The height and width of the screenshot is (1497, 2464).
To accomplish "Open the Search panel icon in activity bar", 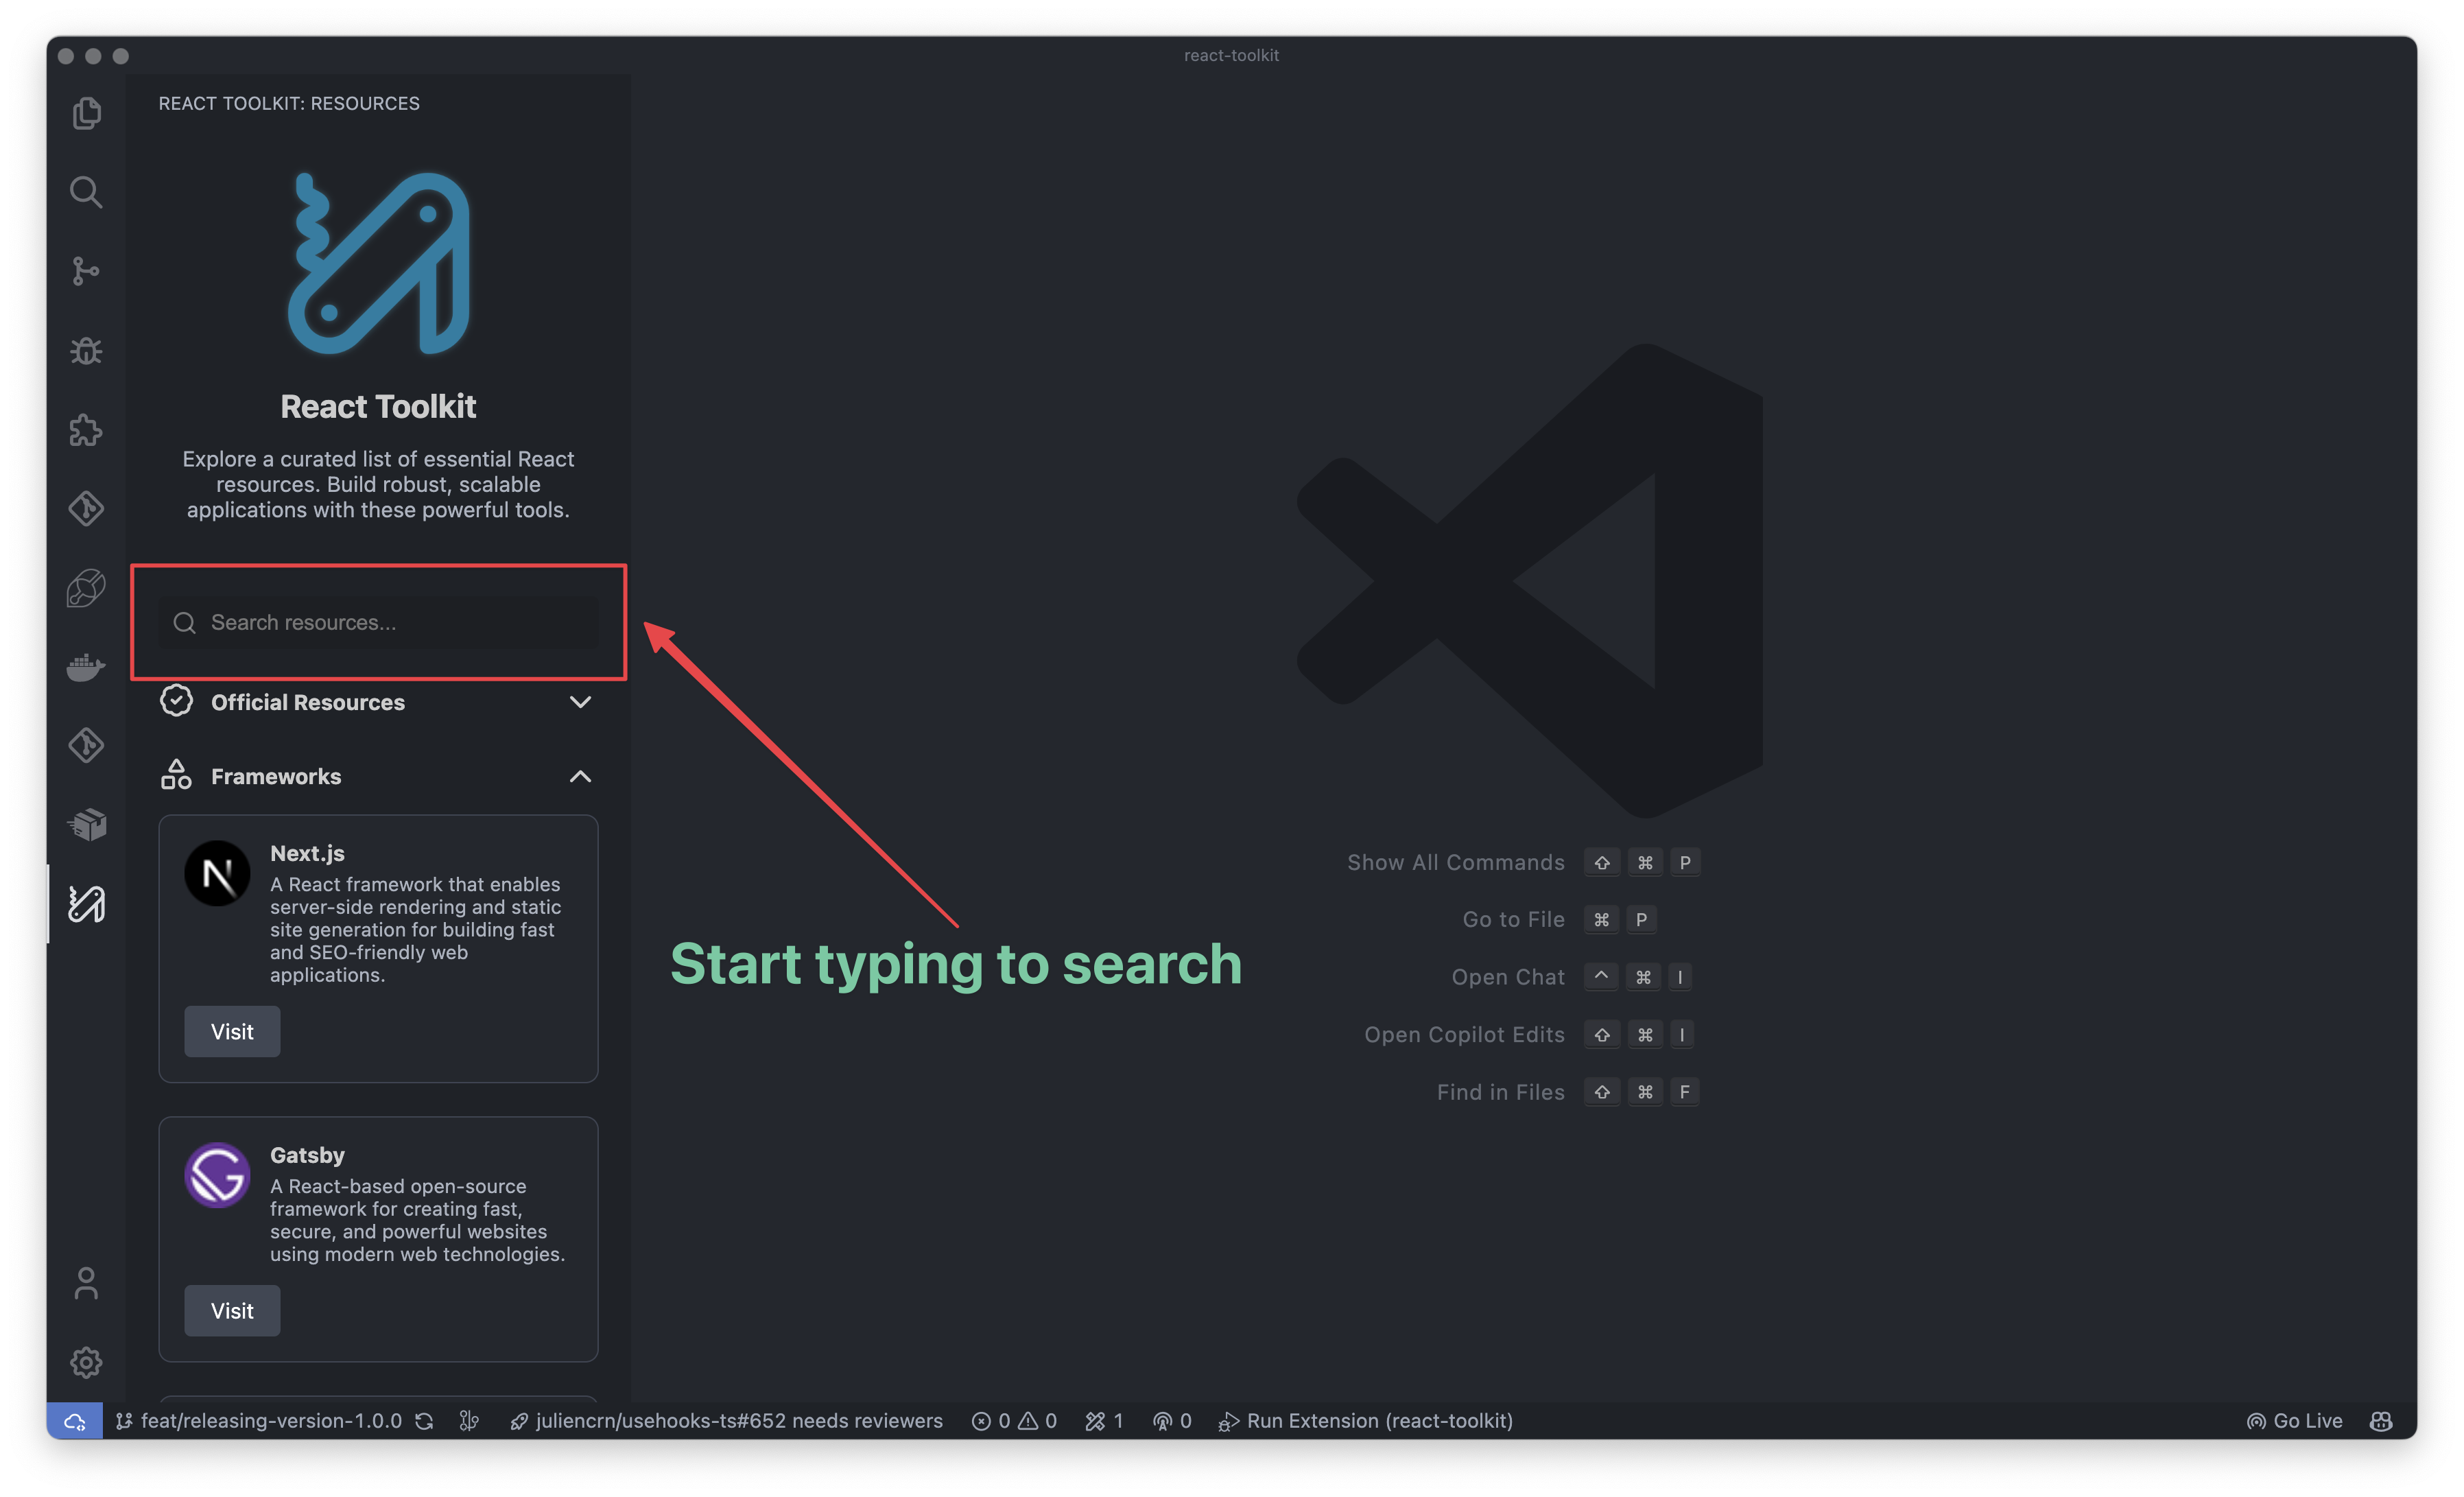I will (86, 190).
